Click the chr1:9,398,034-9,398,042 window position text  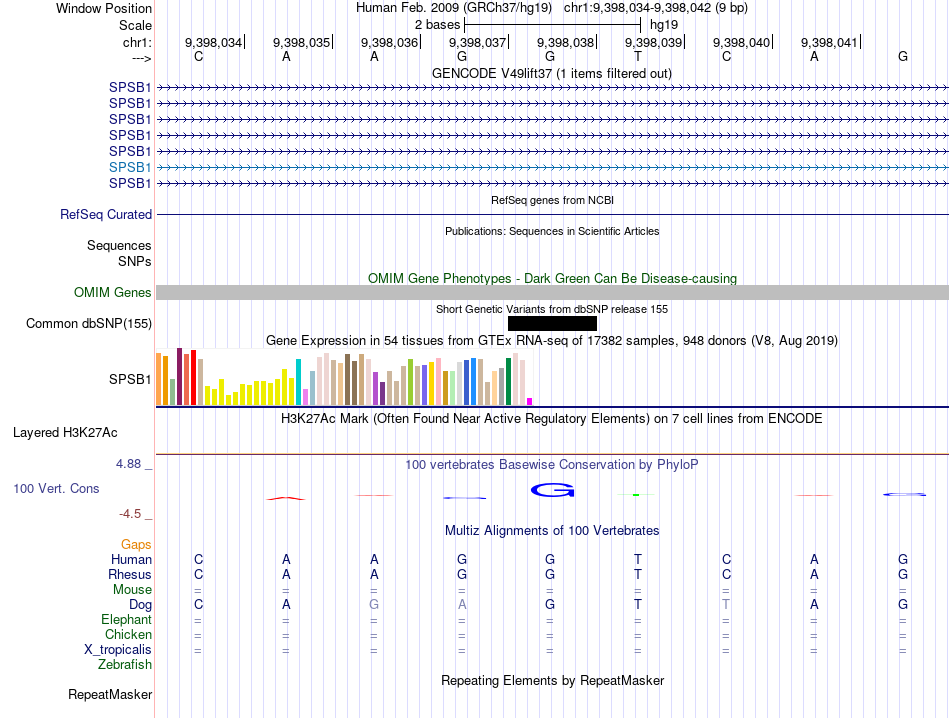656,8
